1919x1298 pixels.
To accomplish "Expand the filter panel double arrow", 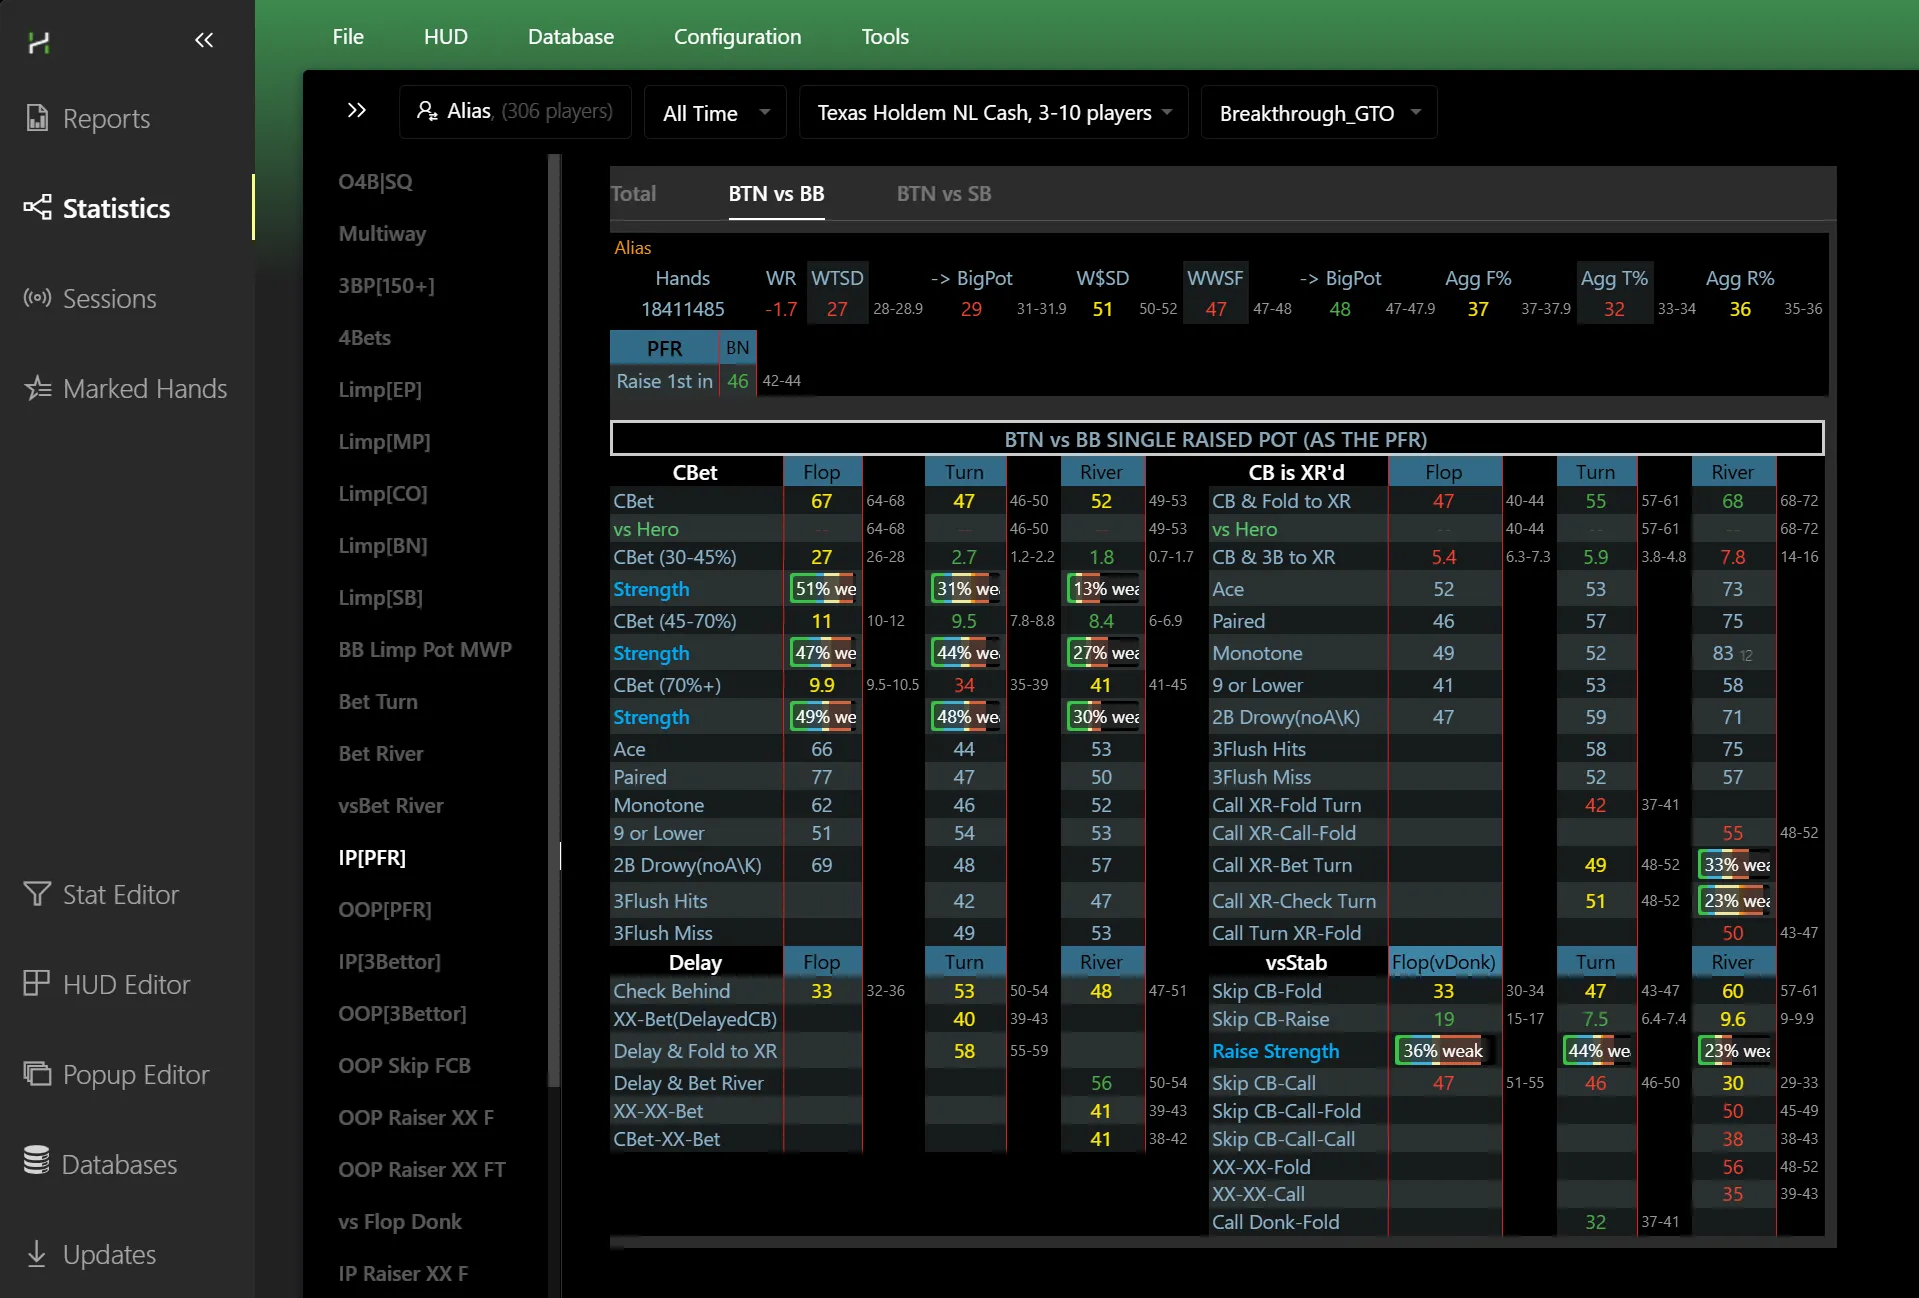I will [x=356, y=111].
